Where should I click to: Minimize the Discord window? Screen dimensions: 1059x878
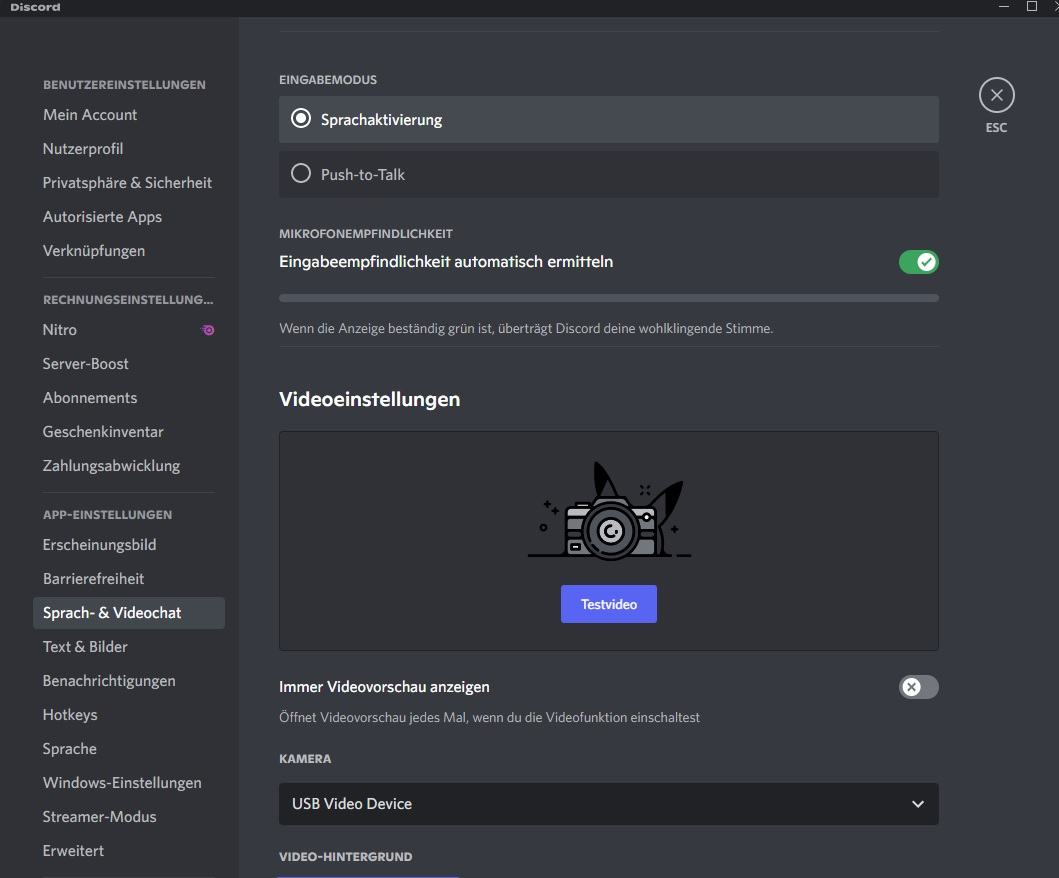click(1004, 7)
